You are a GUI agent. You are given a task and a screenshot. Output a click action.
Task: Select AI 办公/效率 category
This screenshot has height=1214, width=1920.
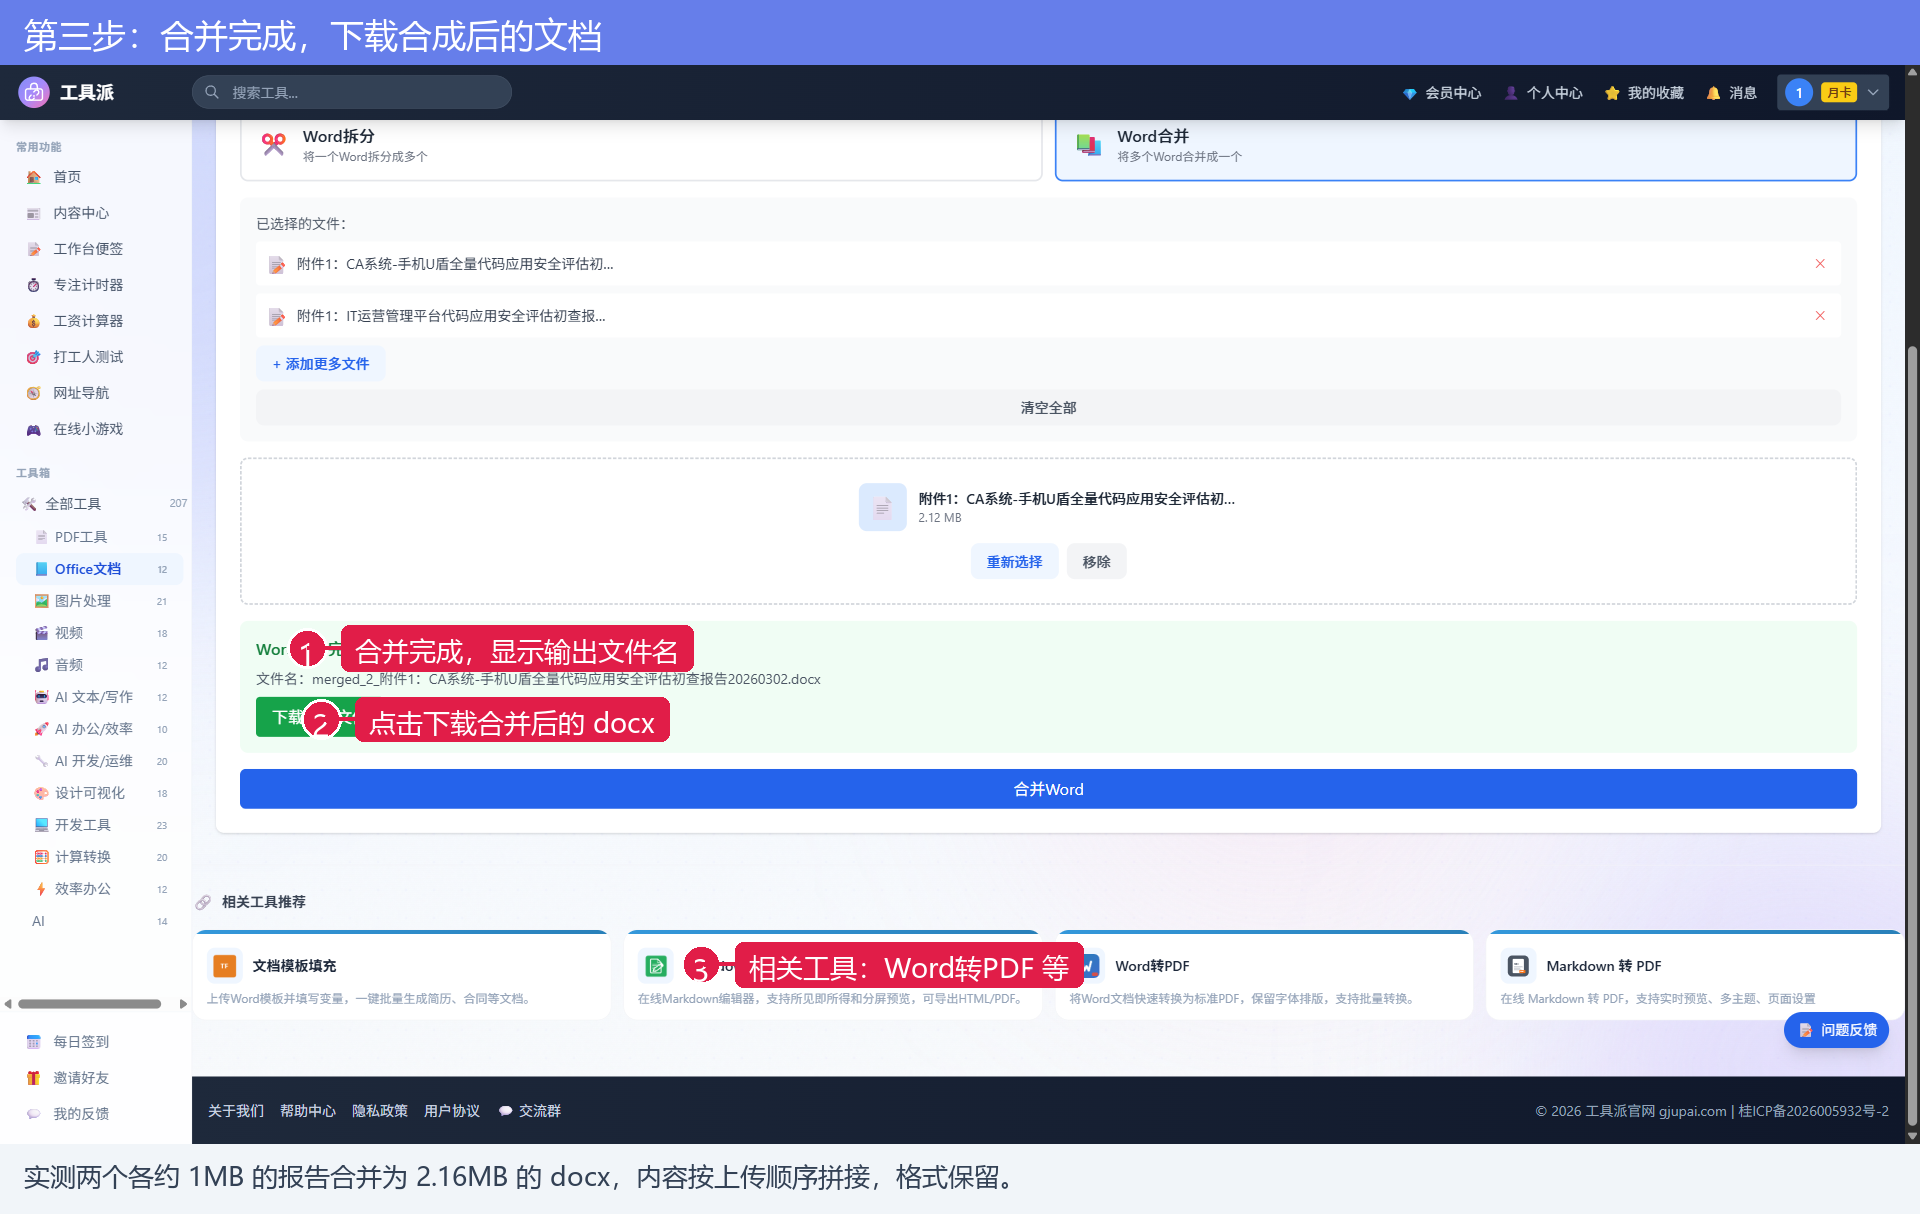click(100, 729)
